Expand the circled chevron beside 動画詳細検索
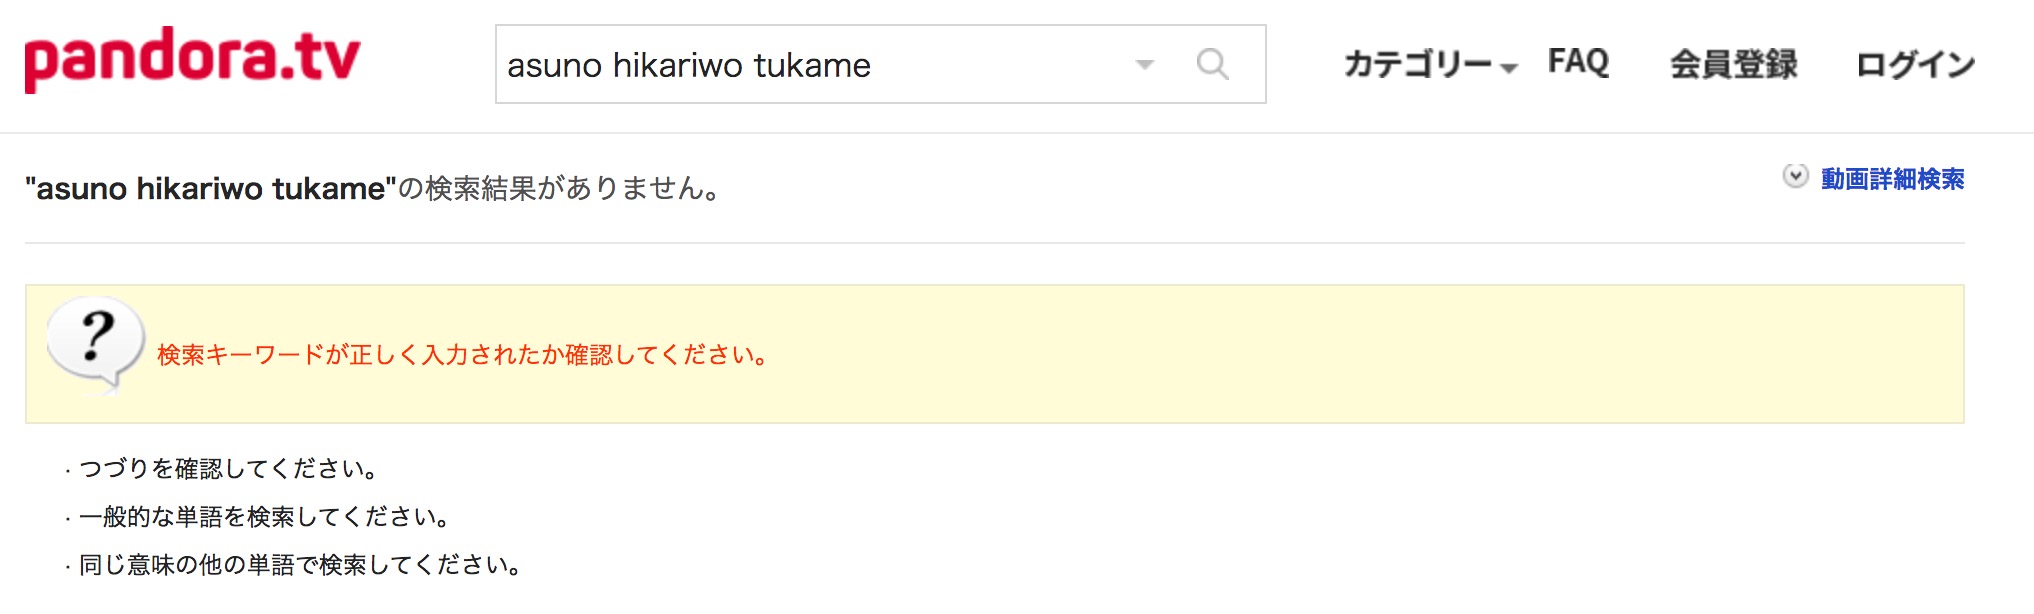The width and height of the screenshot is (2034, 614). point(1795,176)
